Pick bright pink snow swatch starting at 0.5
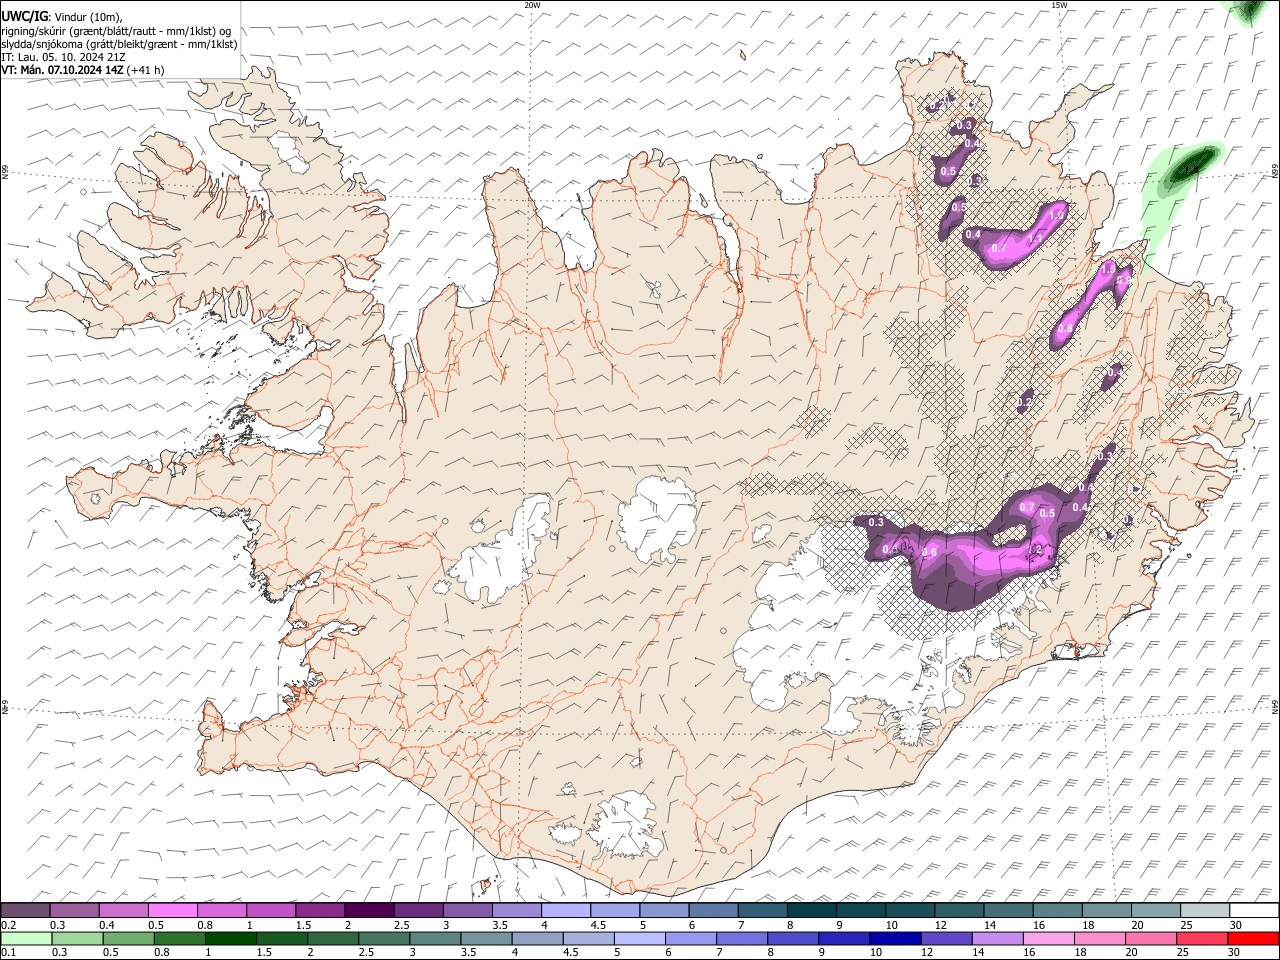Image resolution: width=1280 pixels, height=960 pixels. (x=172, y=910)
